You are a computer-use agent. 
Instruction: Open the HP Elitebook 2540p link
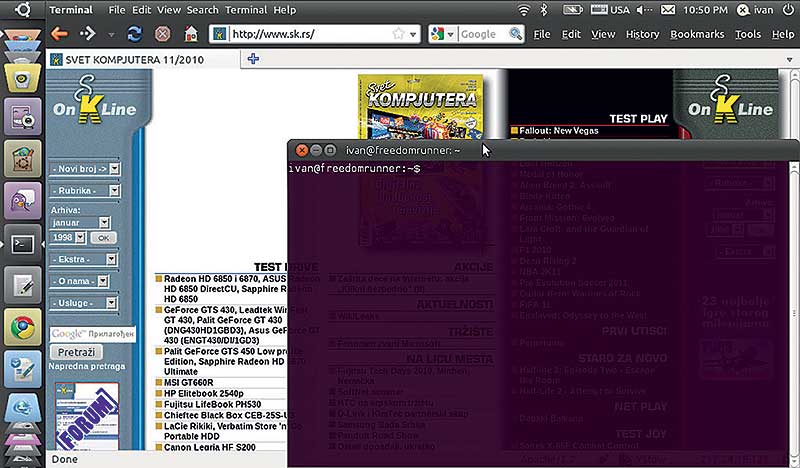click(204, 393)
